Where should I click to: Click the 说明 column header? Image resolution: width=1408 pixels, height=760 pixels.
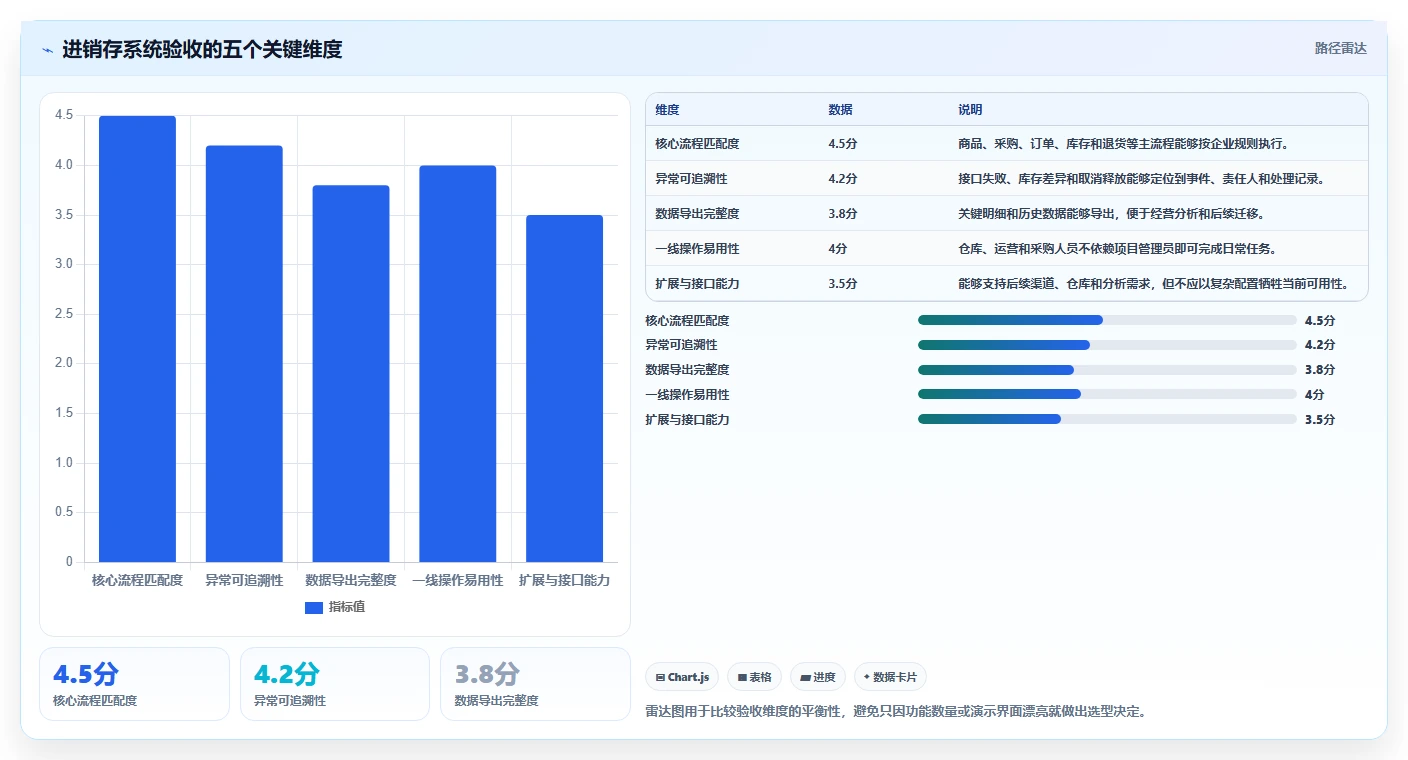pyautogui.click(x=970, y=110)
